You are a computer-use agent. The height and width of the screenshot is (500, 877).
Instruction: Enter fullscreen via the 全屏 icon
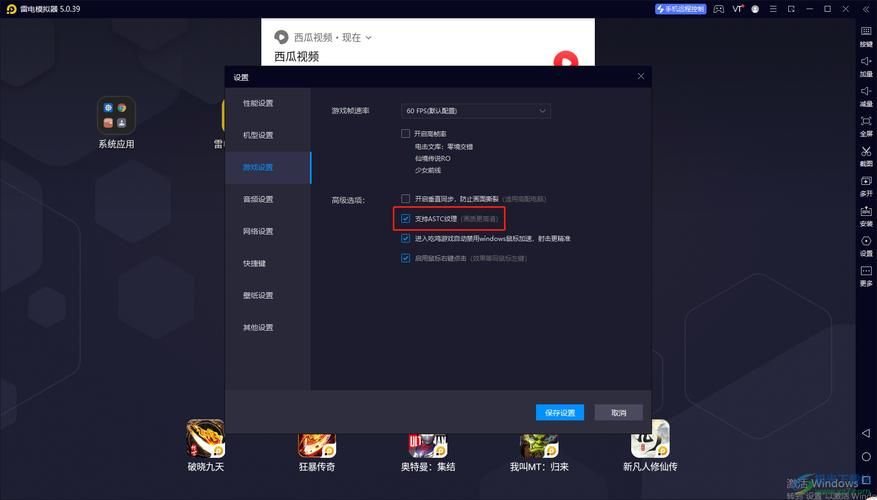(866, 126)
